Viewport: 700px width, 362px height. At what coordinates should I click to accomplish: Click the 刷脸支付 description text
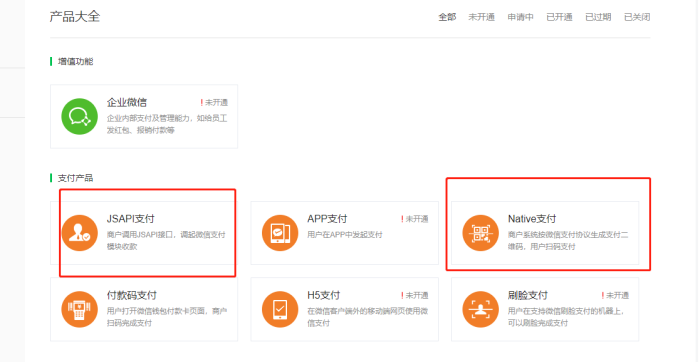coord(566,317)
